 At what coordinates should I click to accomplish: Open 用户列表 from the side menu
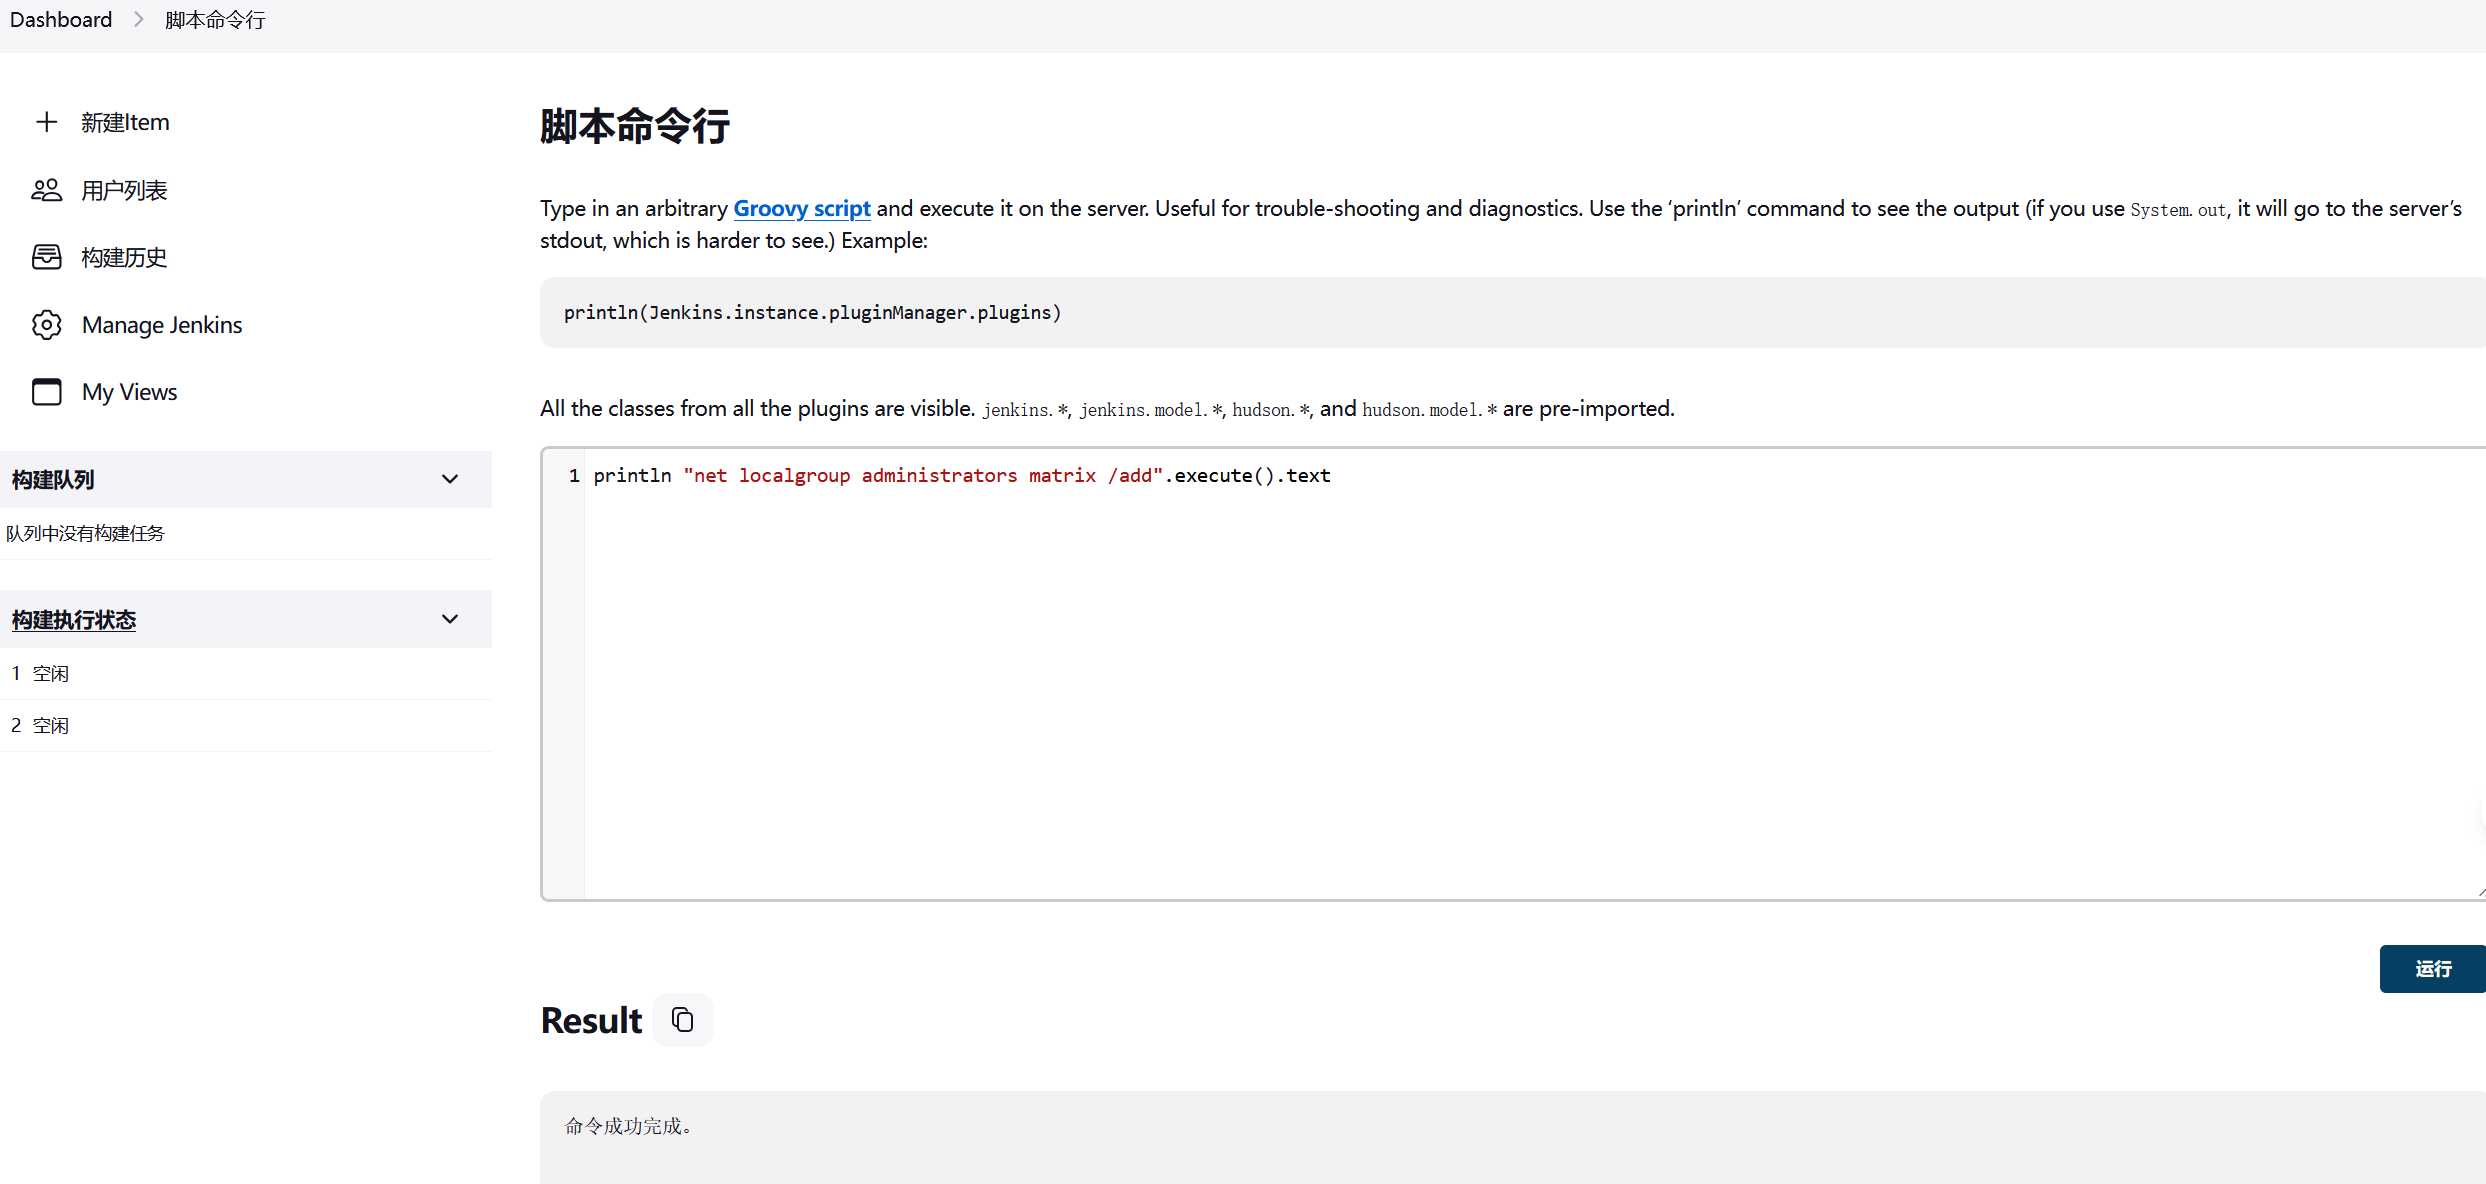(124, 190)
